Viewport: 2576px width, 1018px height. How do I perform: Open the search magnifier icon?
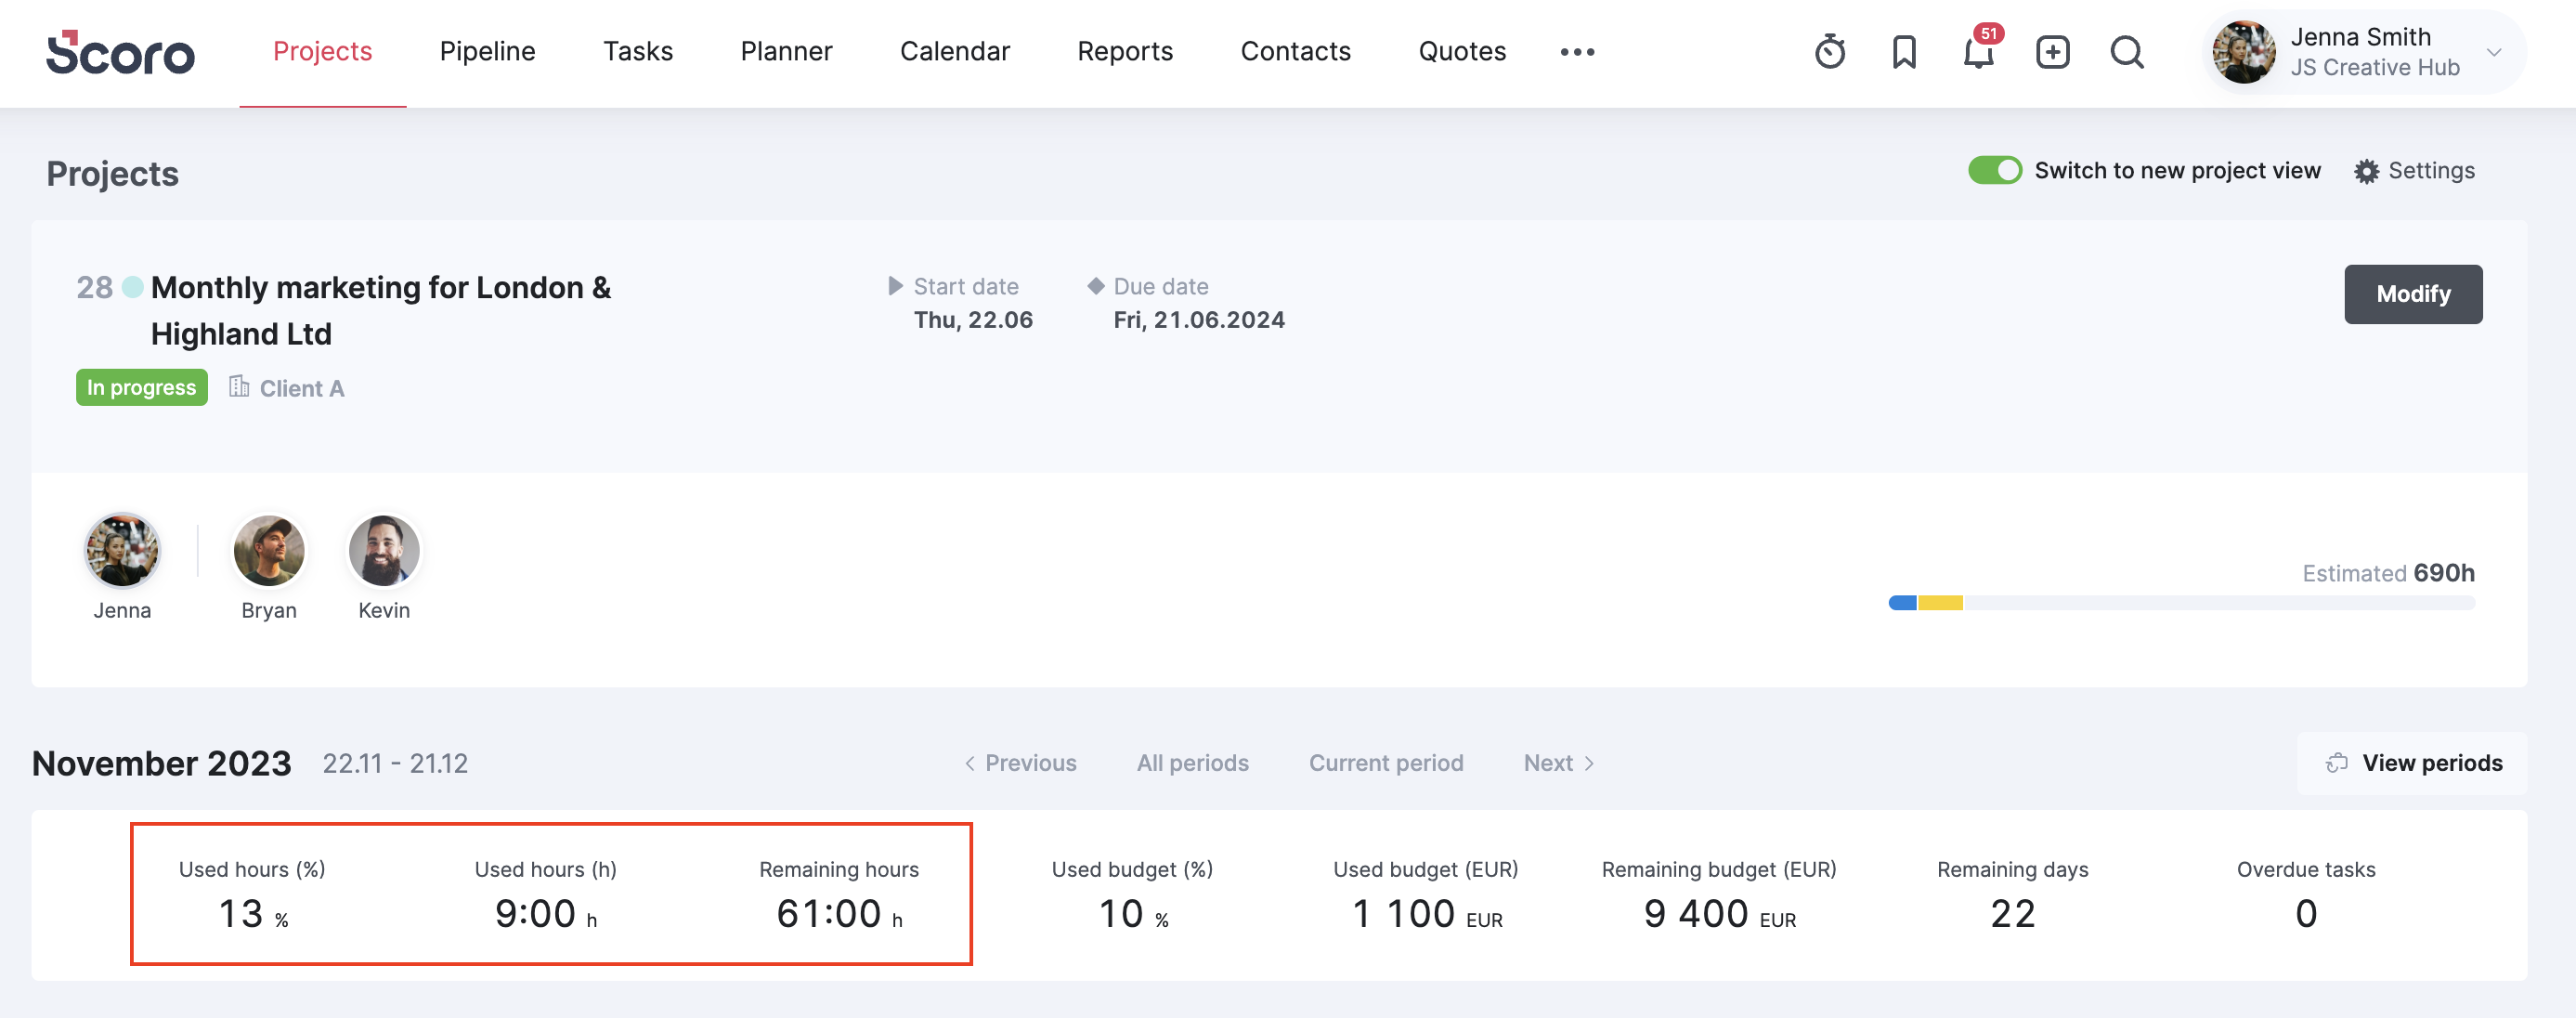[x=2126, y=52]
